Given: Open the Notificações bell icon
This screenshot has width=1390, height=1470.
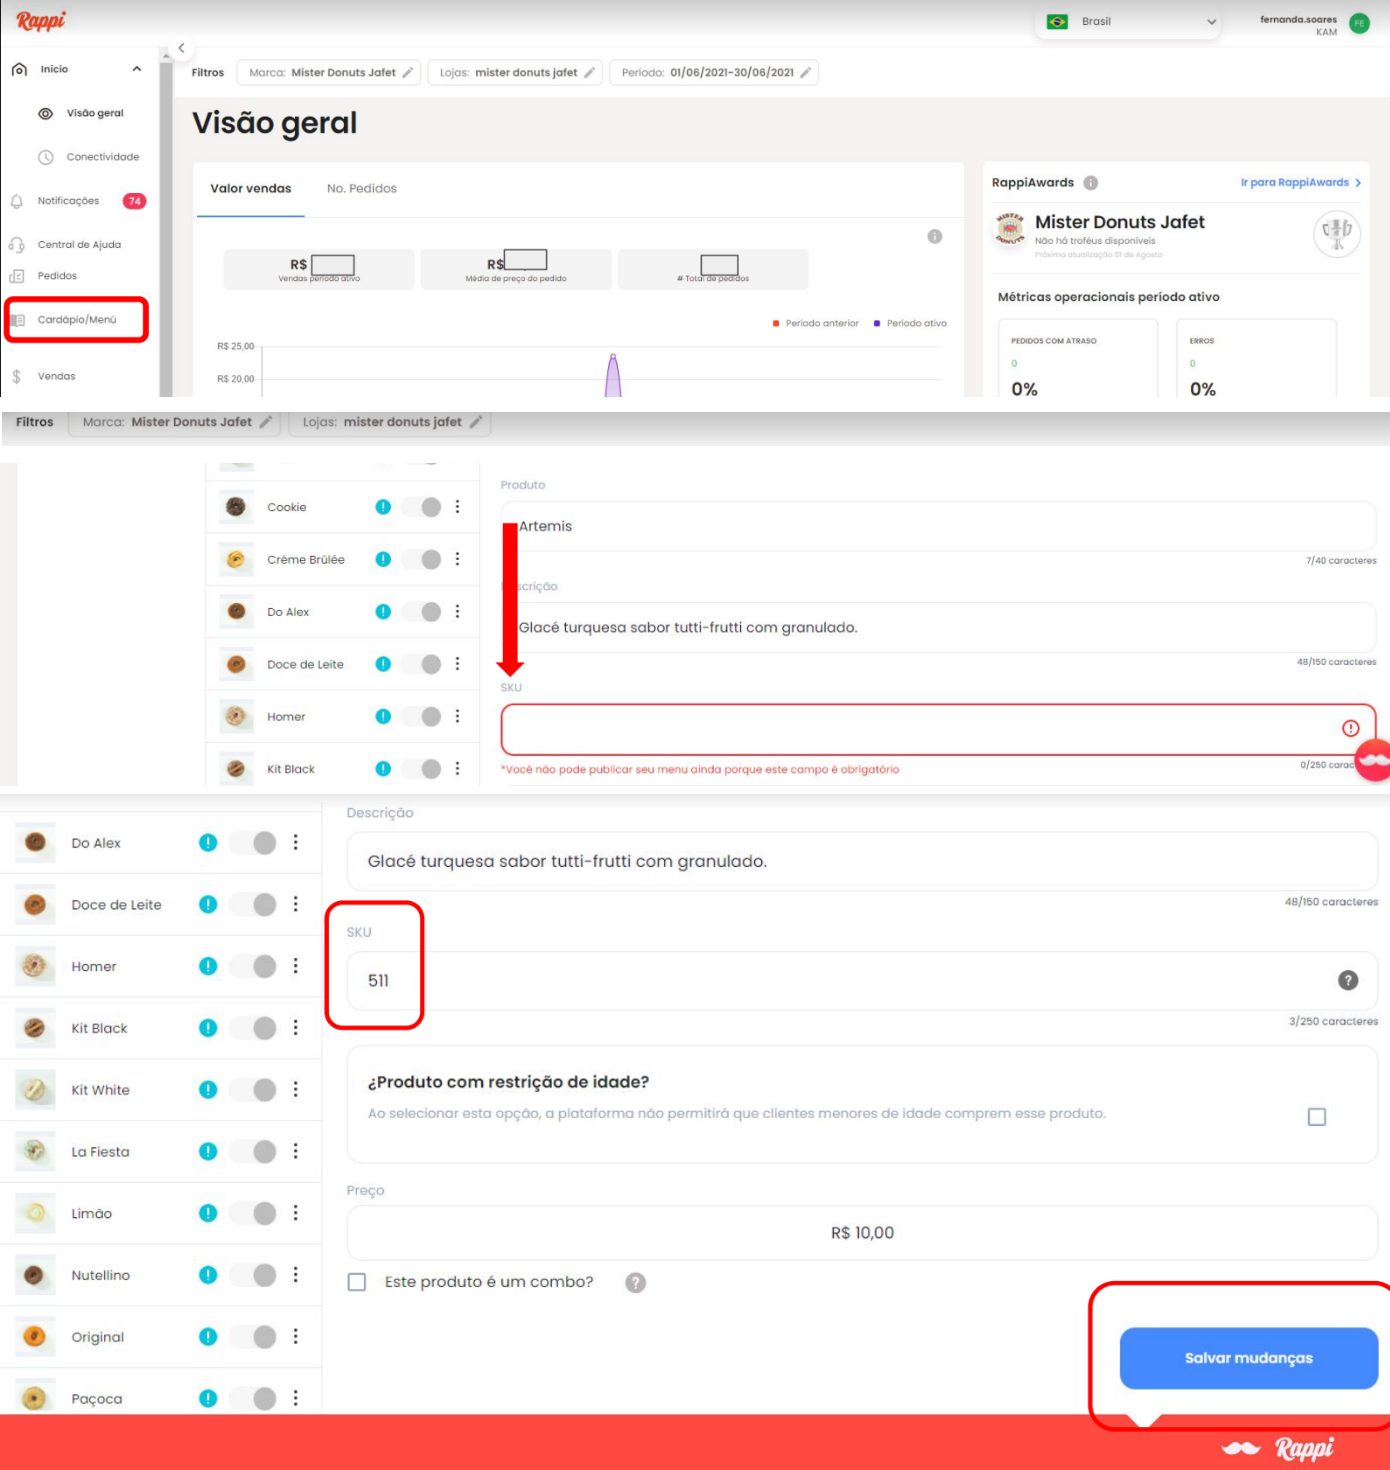Looking at the screenshot, I should 17,201.
